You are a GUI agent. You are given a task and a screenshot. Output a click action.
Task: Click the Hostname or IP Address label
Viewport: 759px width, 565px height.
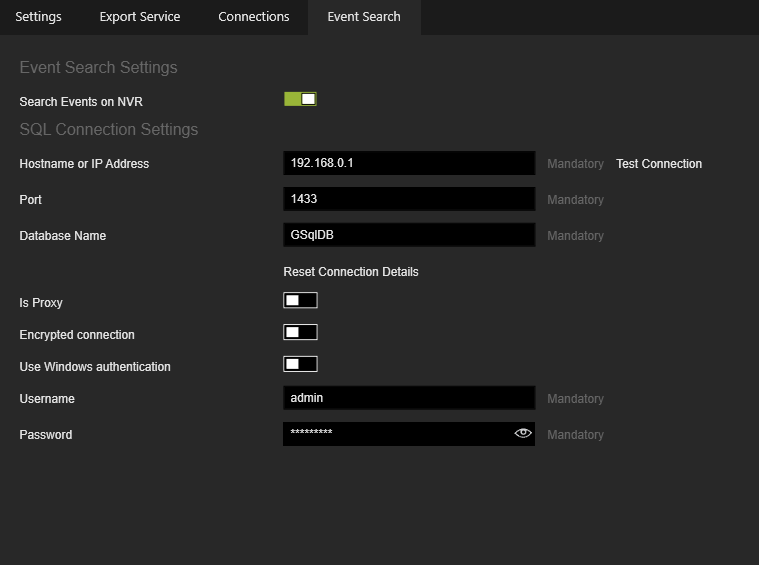tap(84, 164)
